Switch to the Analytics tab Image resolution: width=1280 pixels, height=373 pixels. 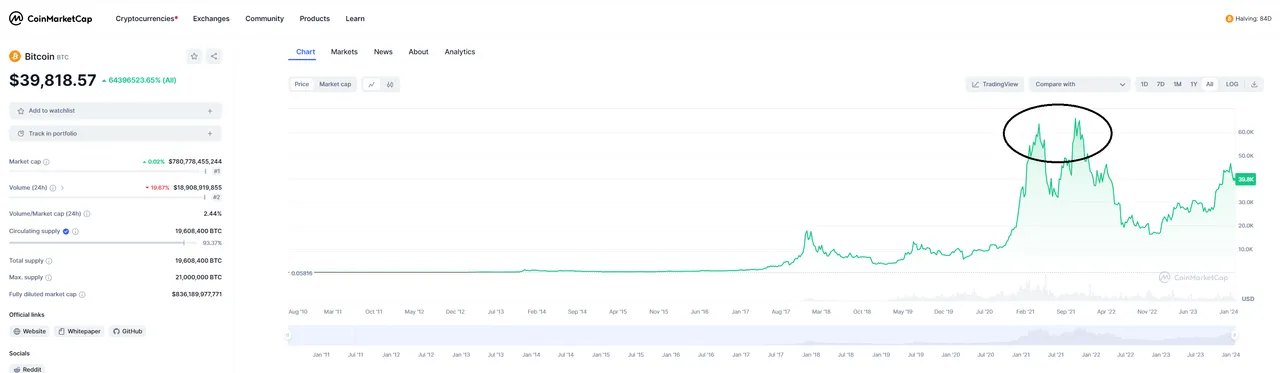[x=460, y=51]
